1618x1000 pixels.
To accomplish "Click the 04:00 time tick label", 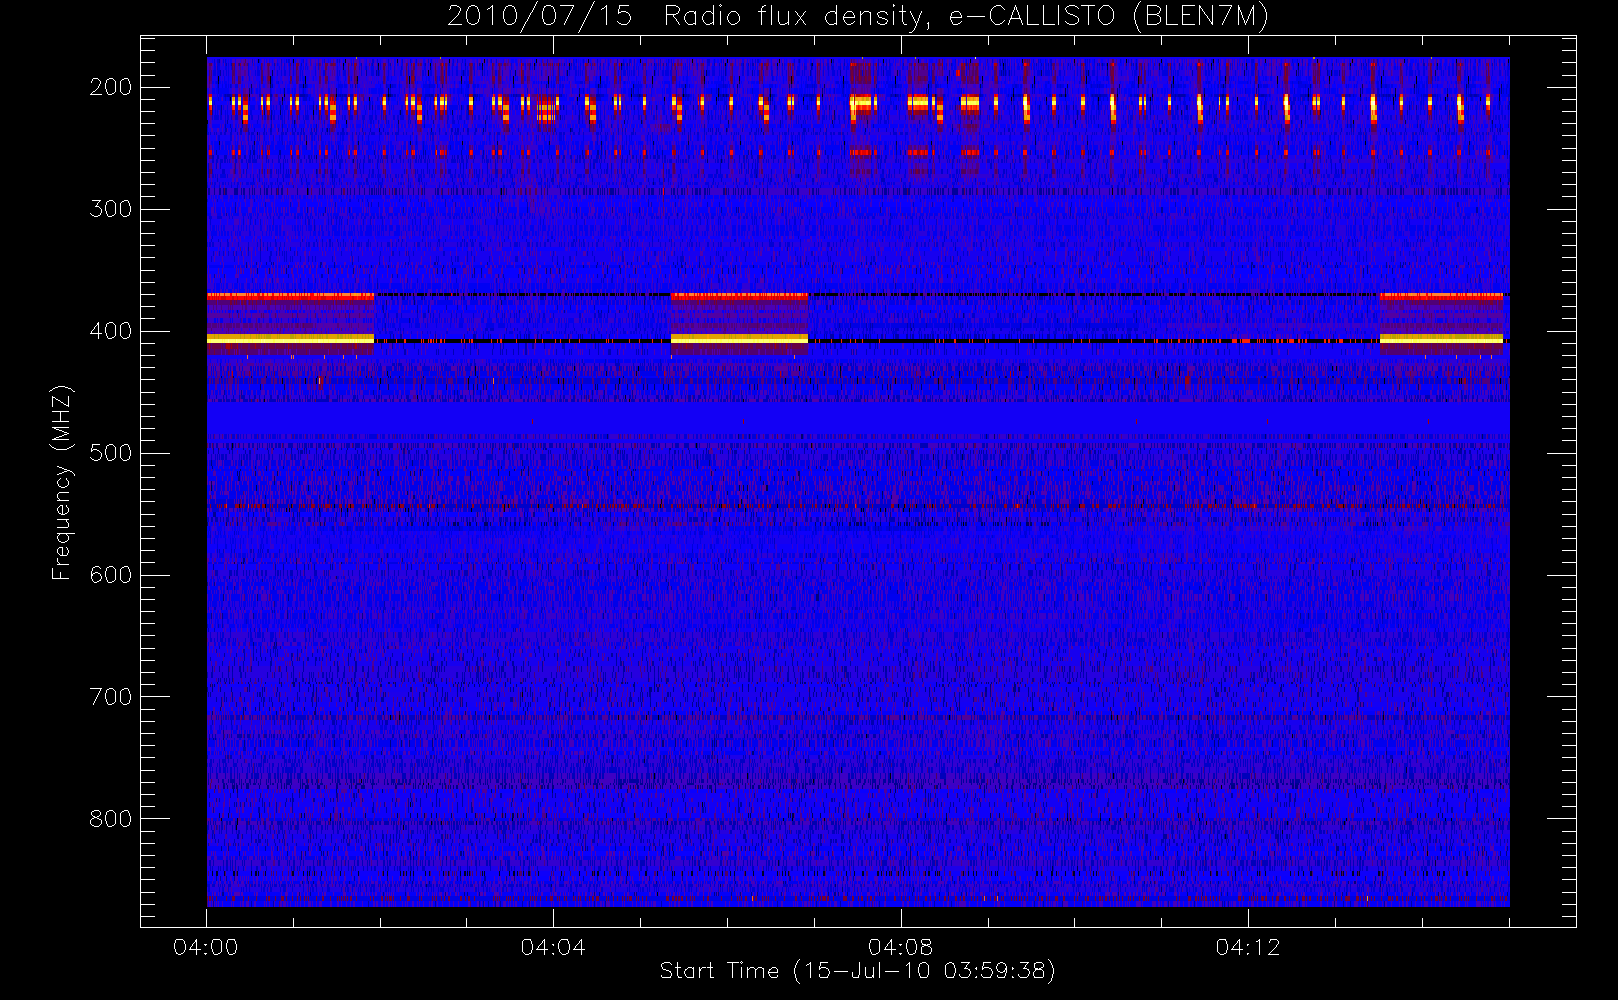I will (206, 947).
